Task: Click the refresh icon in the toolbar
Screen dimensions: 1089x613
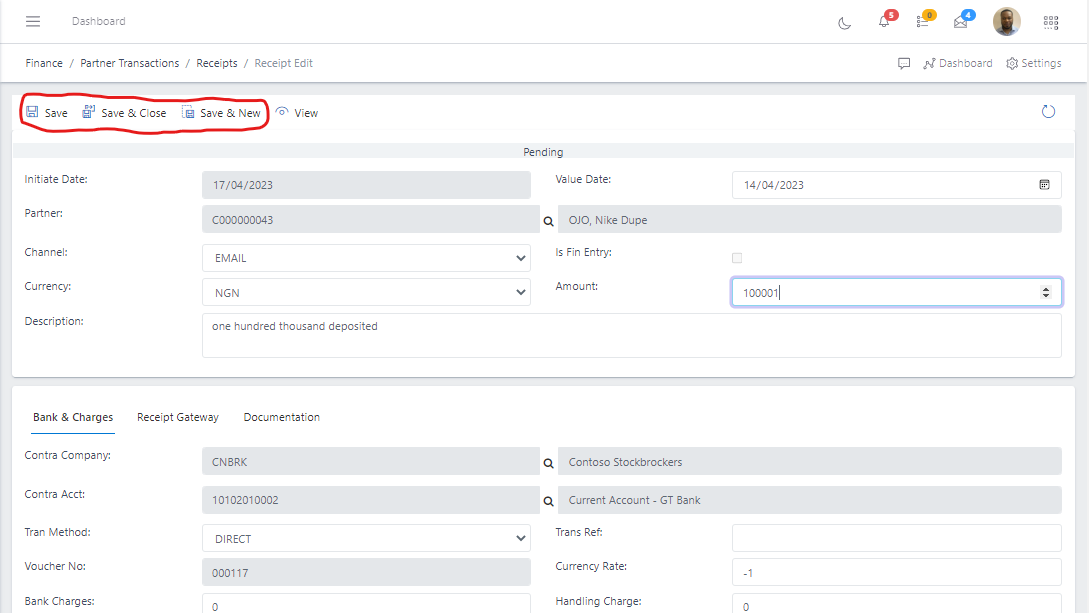Action: 1048,112
